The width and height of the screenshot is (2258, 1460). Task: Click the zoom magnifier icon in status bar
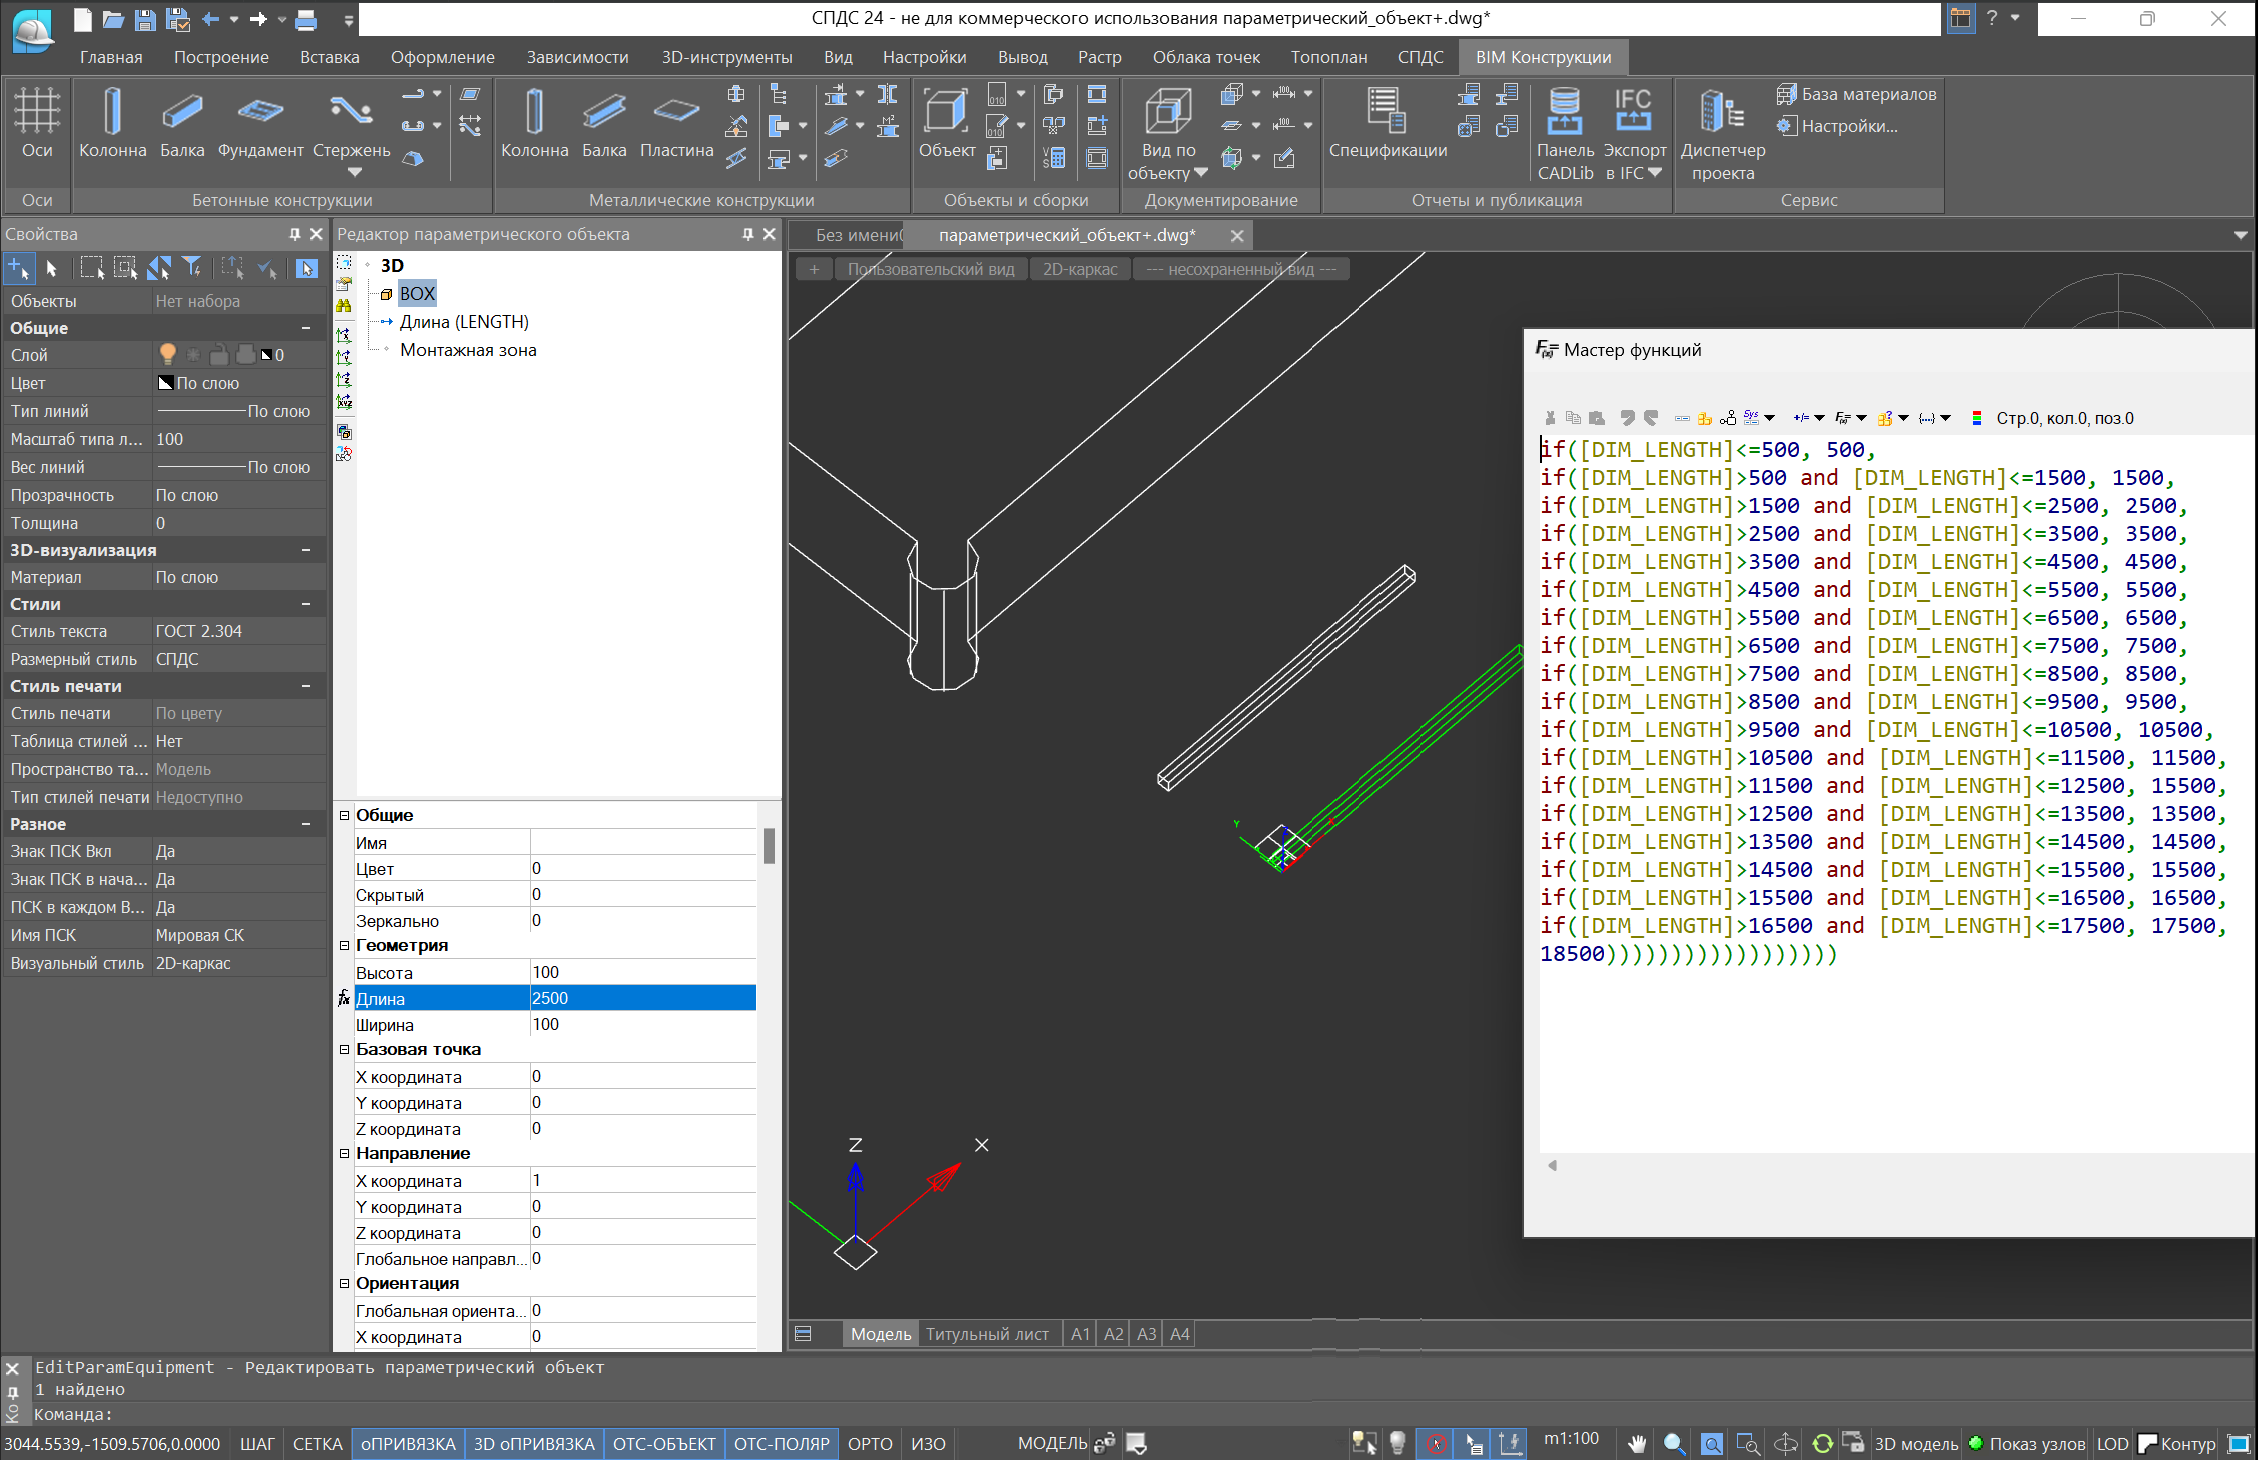click(1674, 1444)
